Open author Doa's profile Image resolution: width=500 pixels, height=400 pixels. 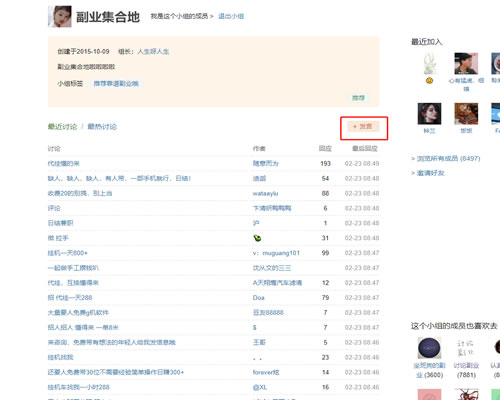coord(259,298)
